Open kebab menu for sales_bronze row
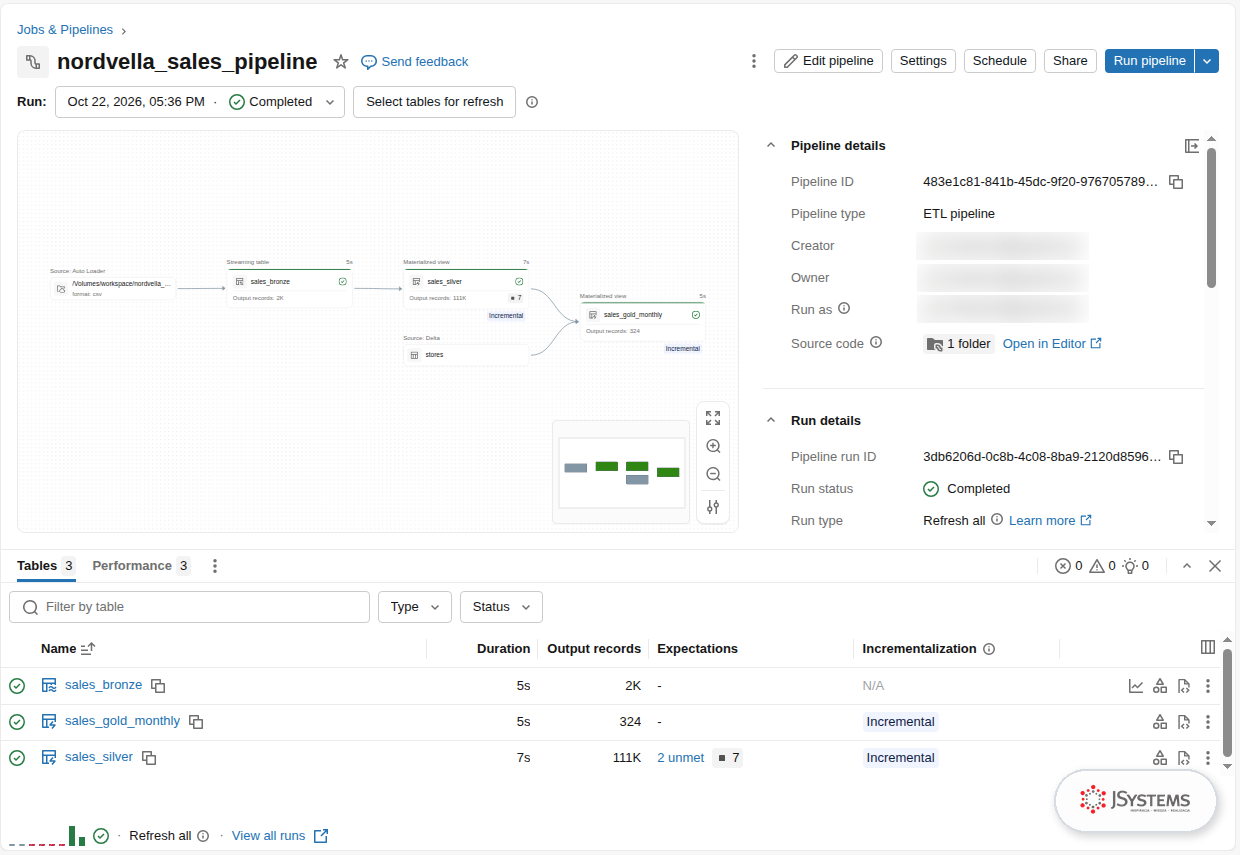The height and width of the screenshot is (855, 1240). (1208, 686)
